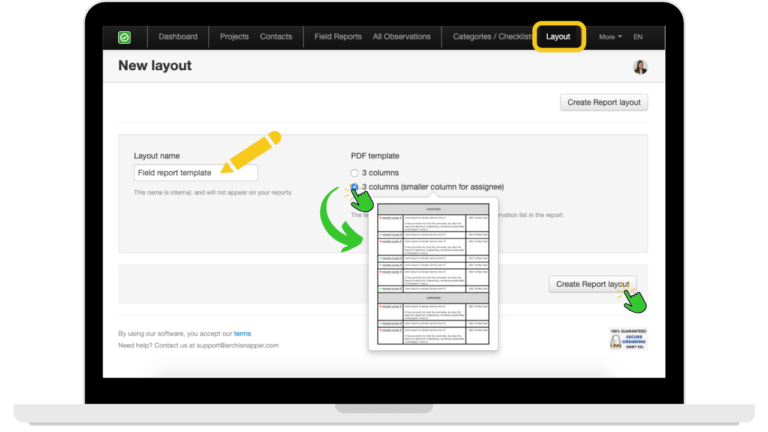
Task: Select 3 columns smaller assignee column option
Action: click(354, 187)
